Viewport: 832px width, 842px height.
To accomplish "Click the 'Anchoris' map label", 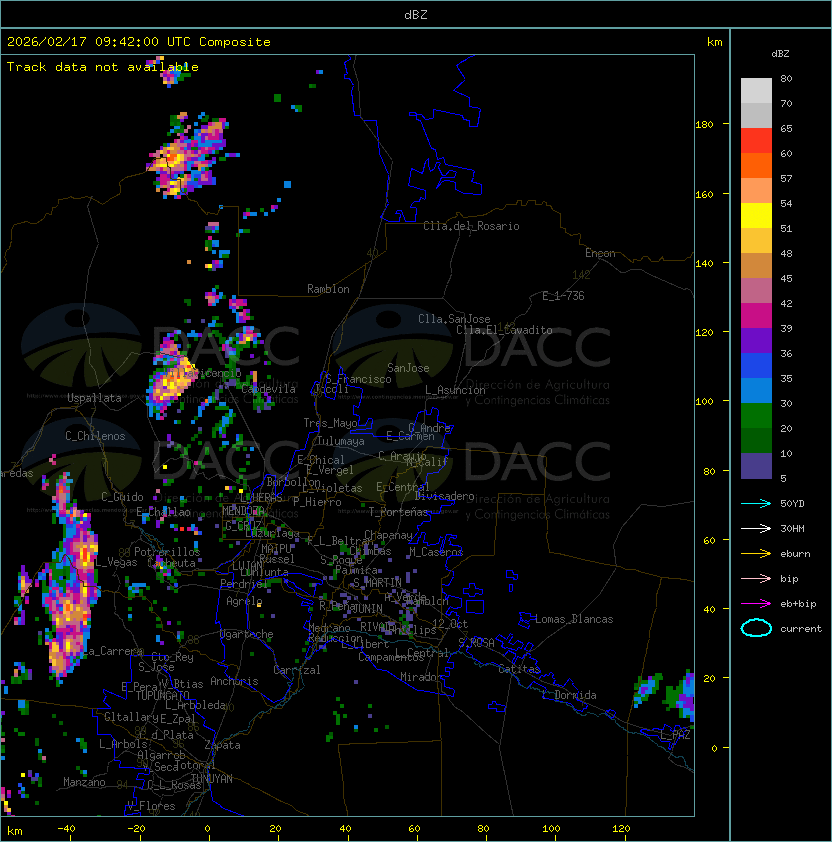I will [234, 681].
